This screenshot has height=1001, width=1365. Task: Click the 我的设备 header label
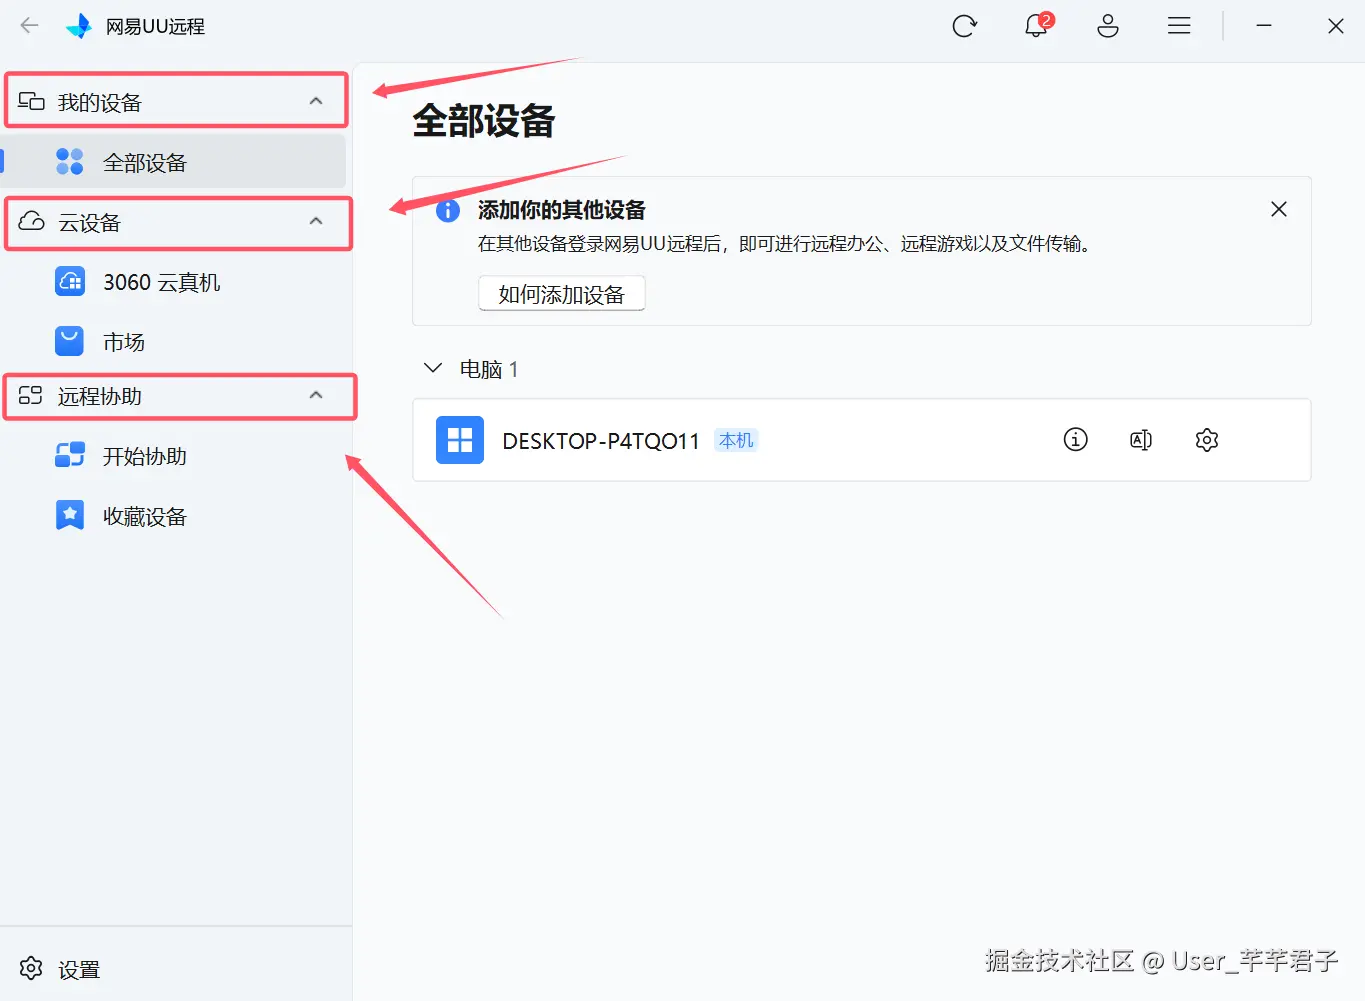[100, 102]
